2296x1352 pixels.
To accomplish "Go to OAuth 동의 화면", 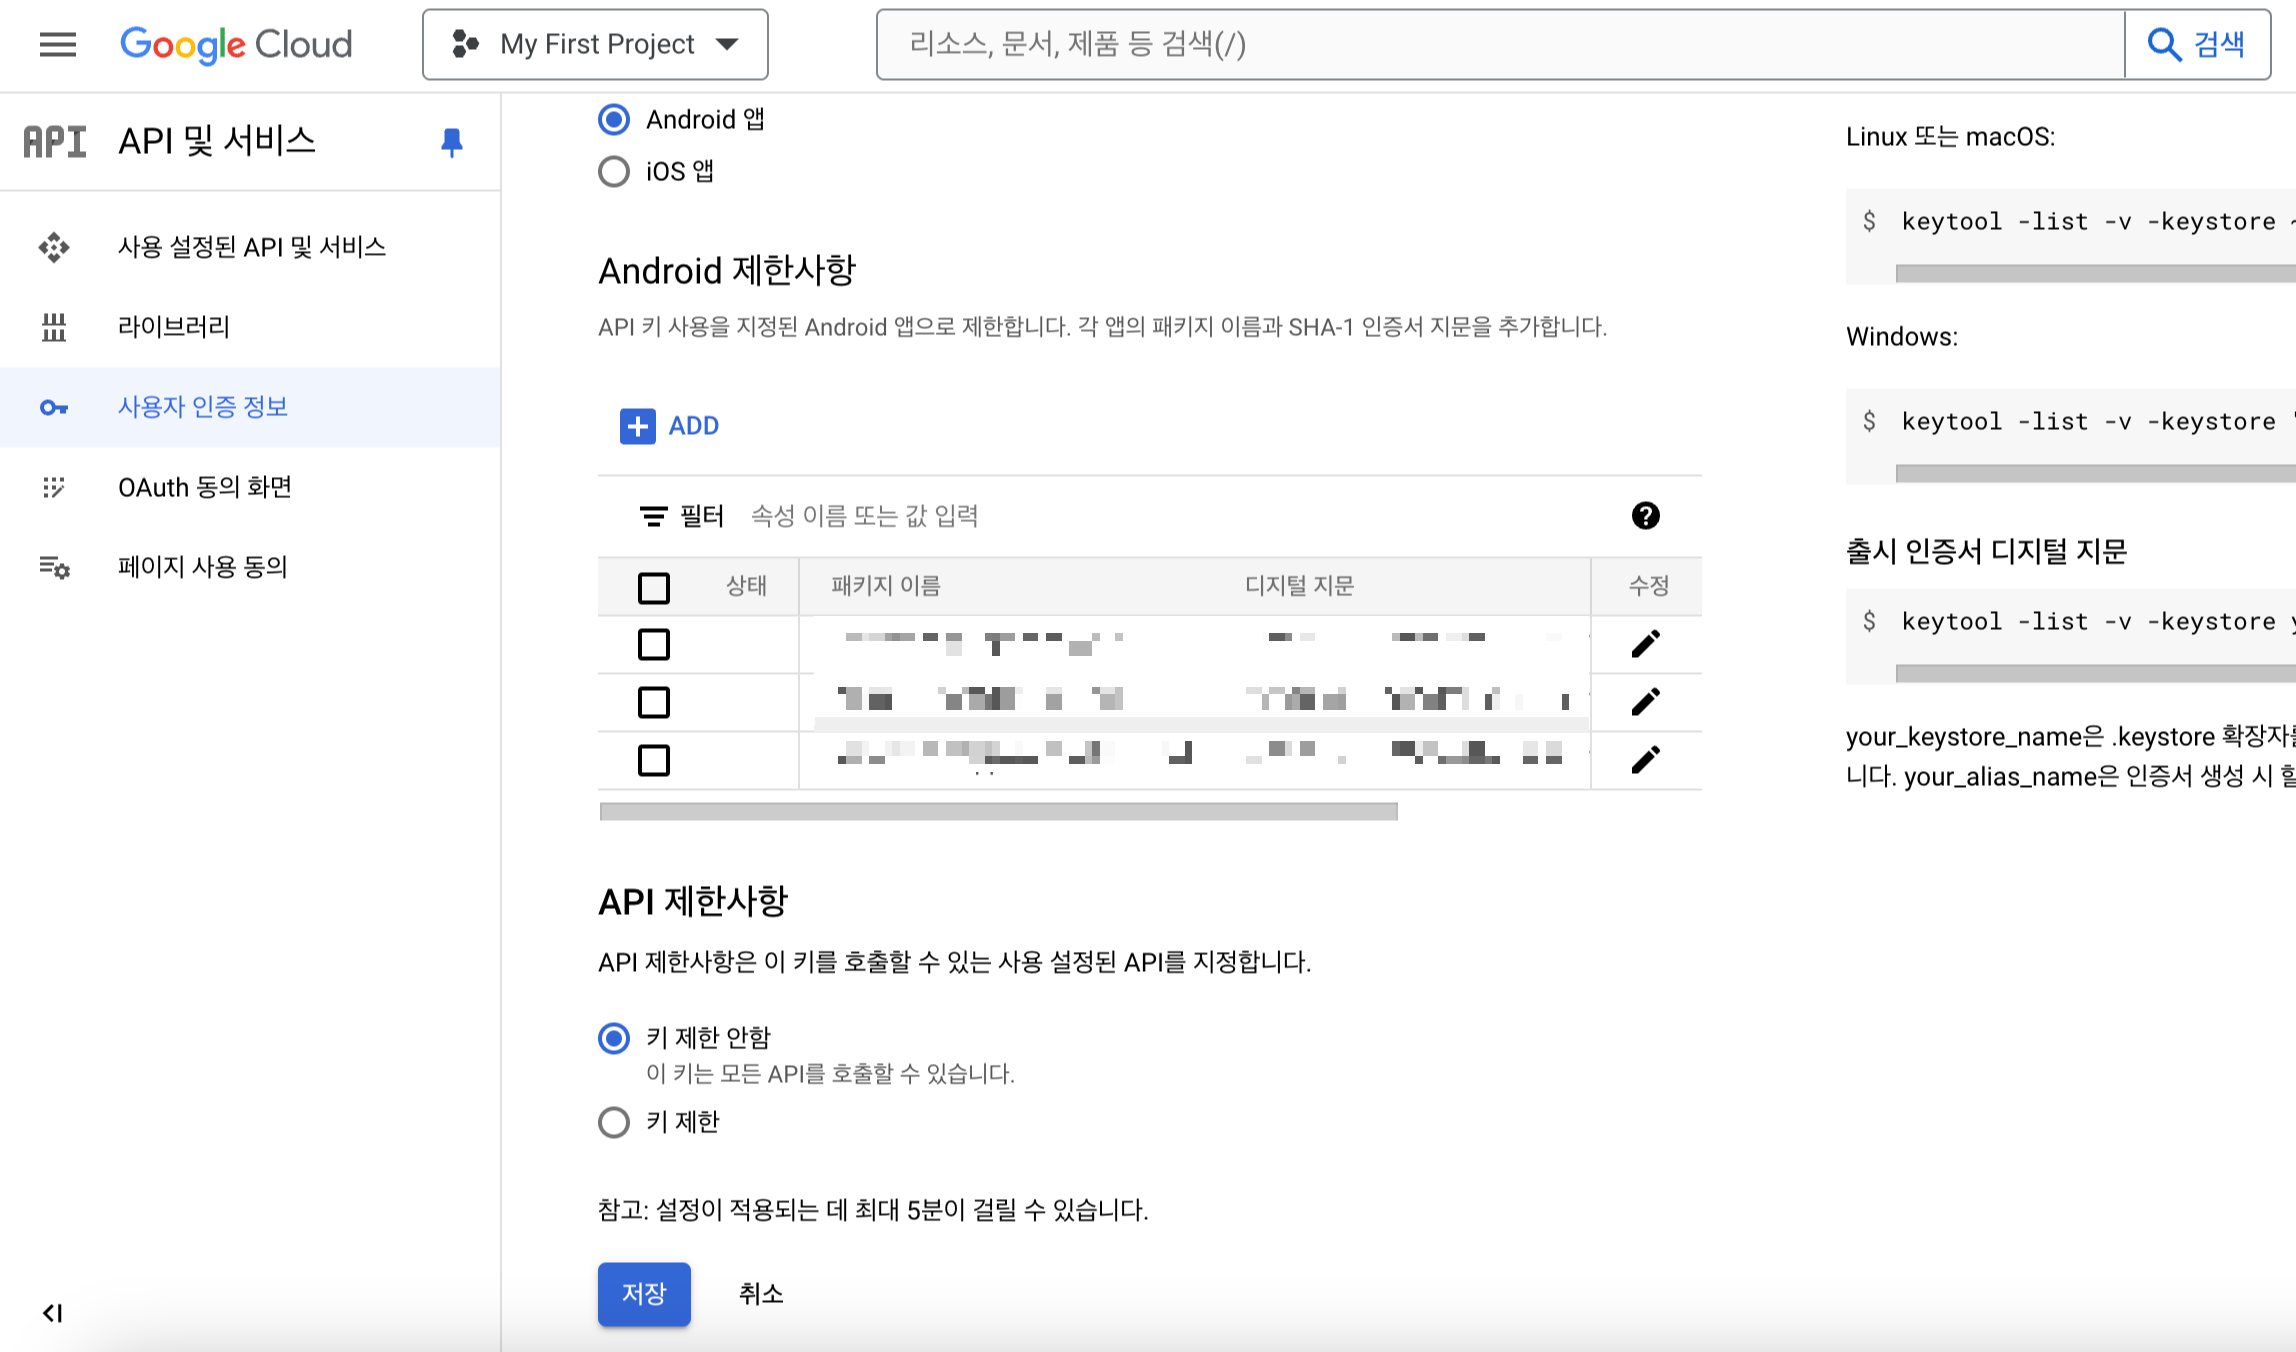I will pos(205,487).
